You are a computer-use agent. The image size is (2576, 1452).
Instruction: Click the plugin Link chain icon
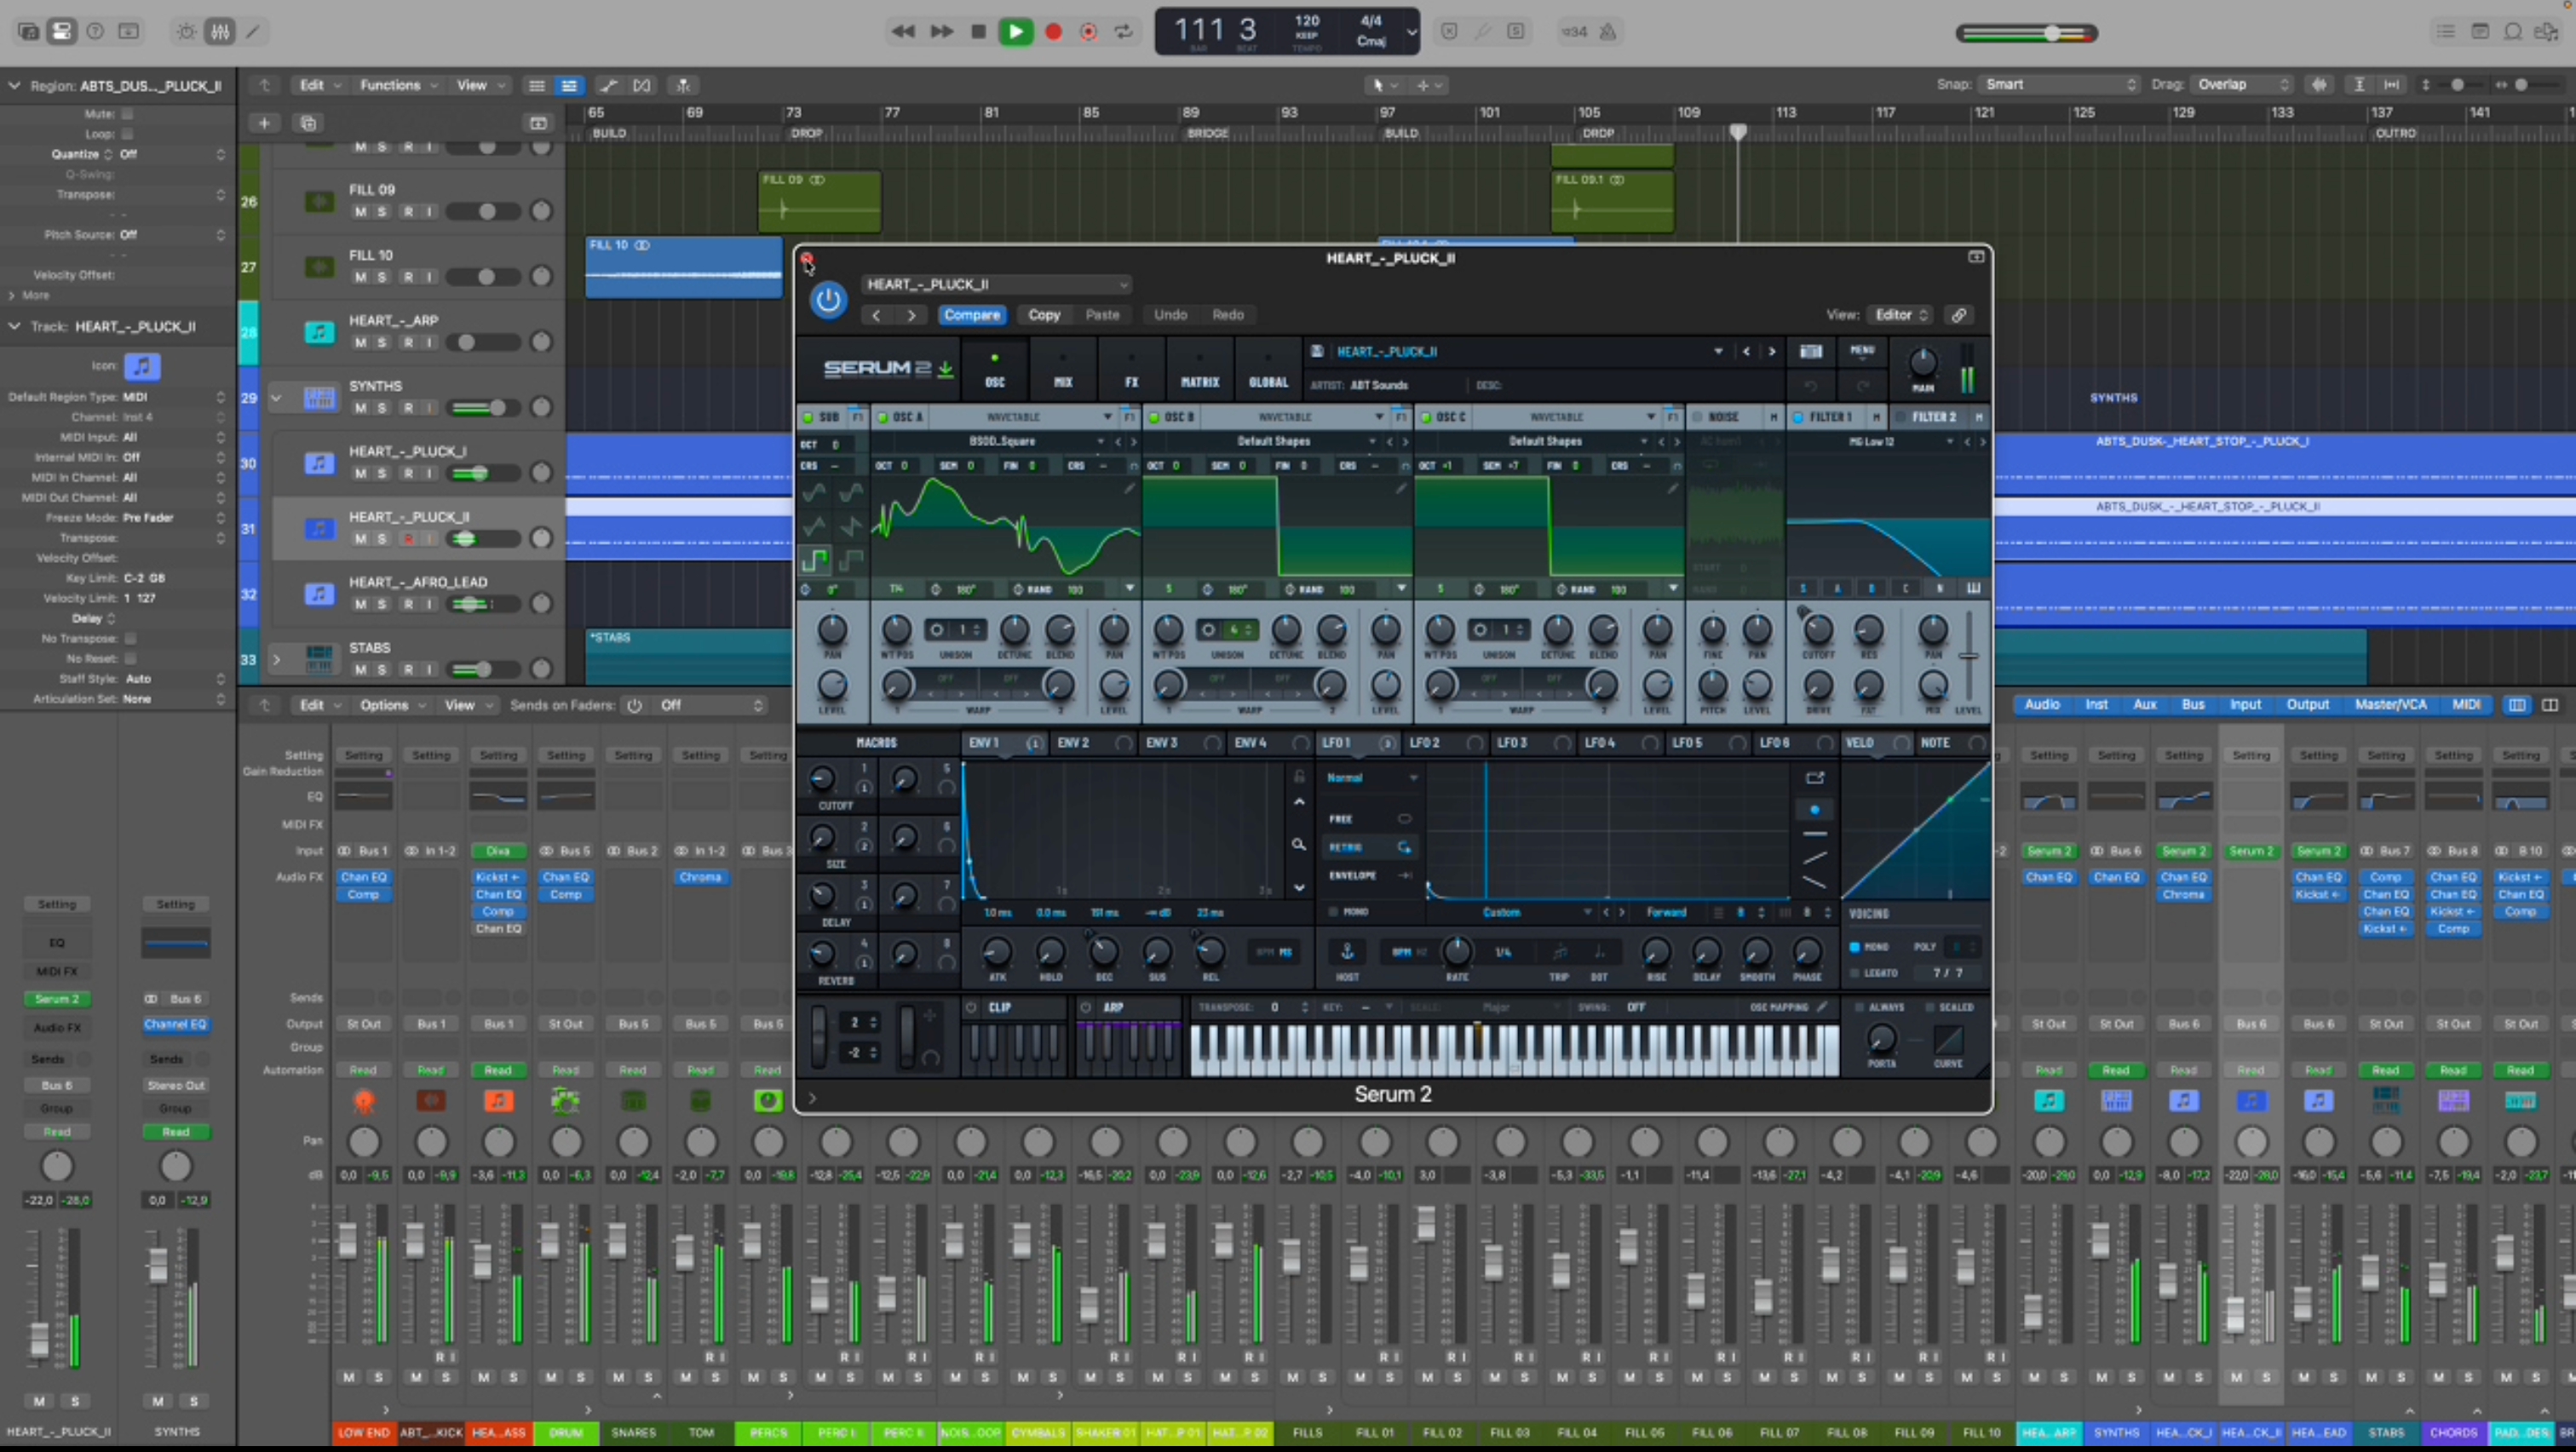pyautogui.click(x=1958, y=315)
